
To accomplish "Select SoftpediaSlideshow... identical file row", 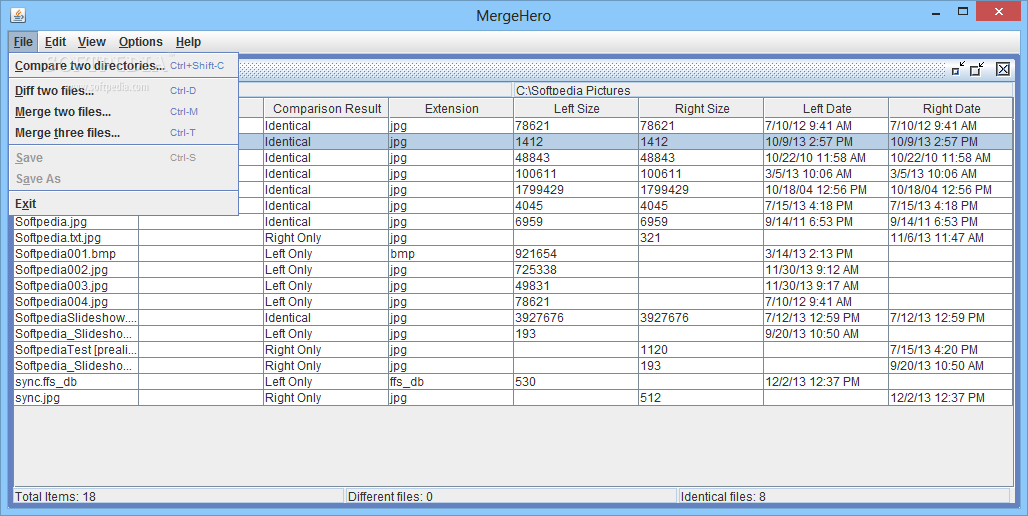I will pos(513,318).
